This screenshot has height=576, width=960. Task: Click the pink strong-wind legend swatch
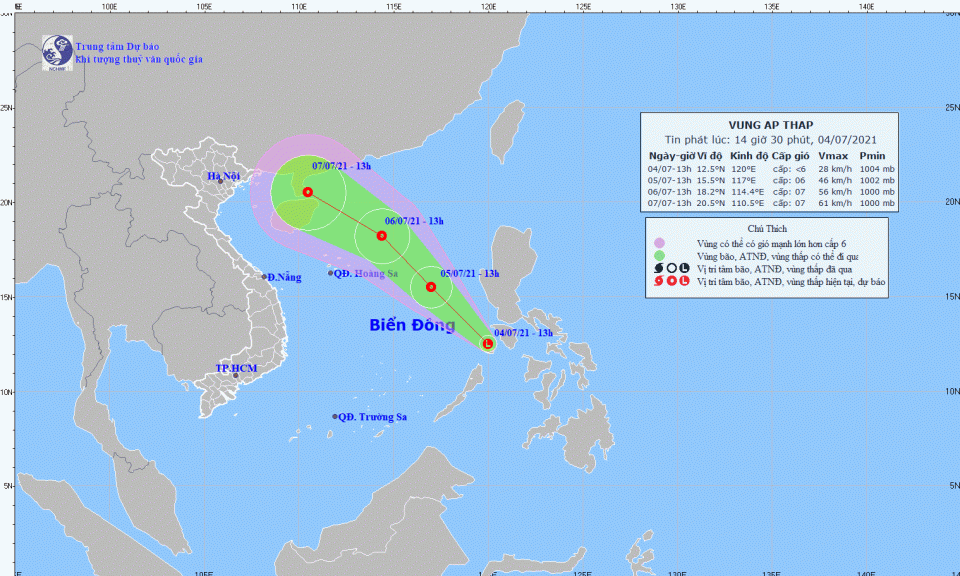click(x=658, y=243)
